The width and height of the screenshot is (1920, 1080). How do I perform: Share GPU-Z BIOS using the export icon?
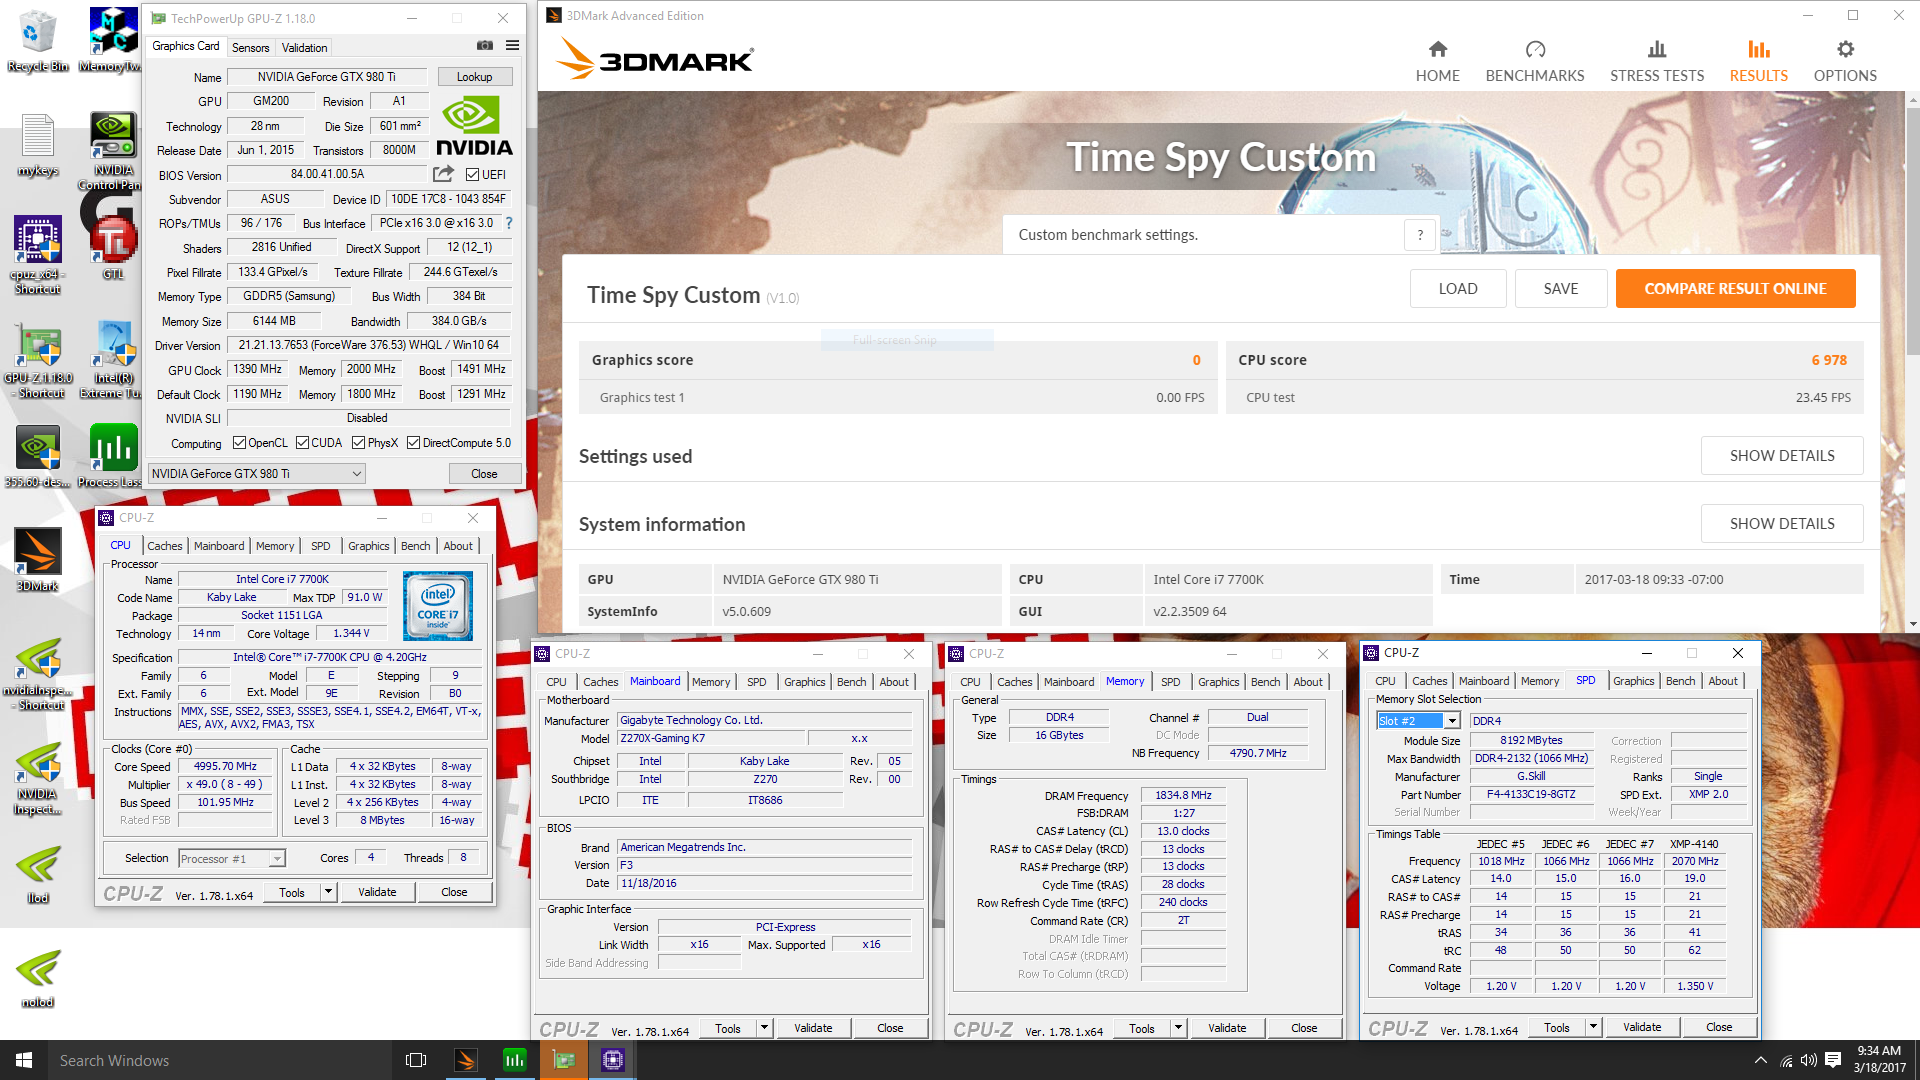point(443,174)
